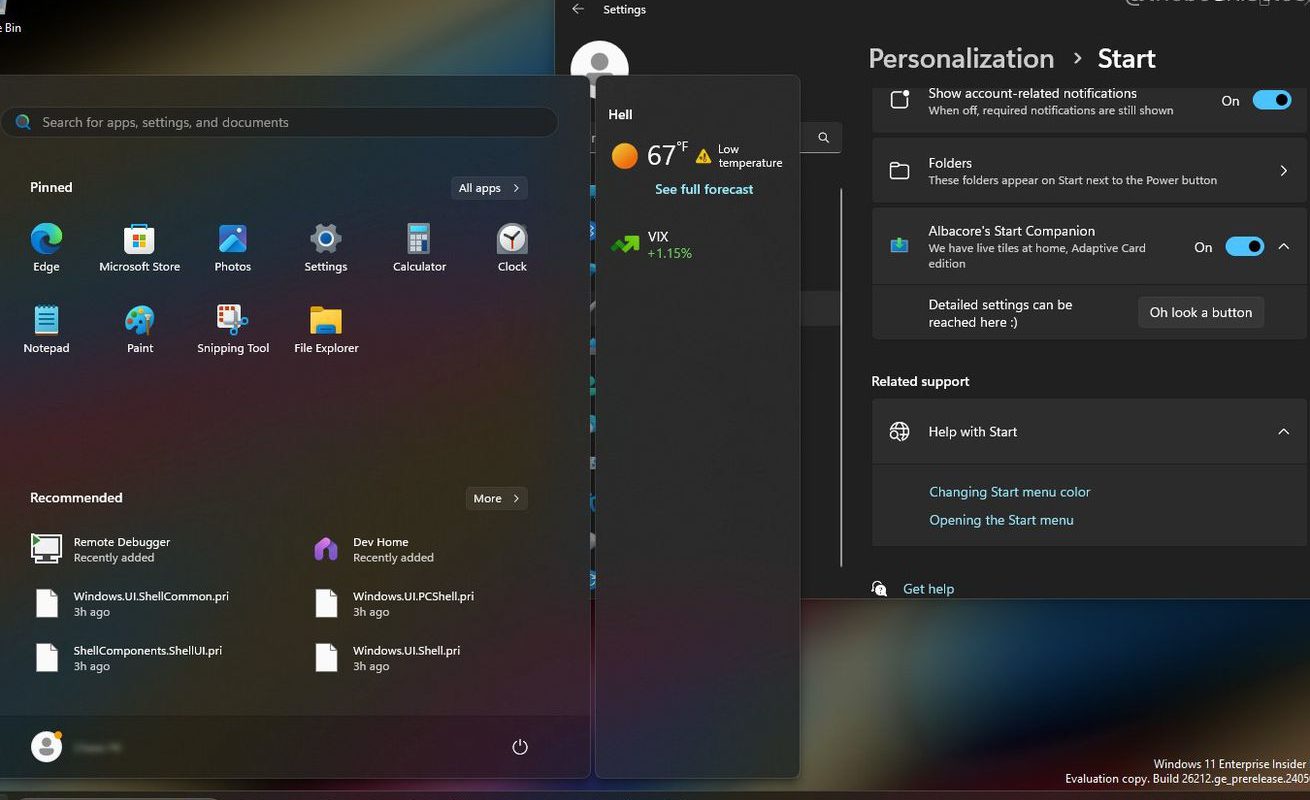Open Notepad from pinned apps
This screenshot has width=1310, height=800.
tap(46, 330)
